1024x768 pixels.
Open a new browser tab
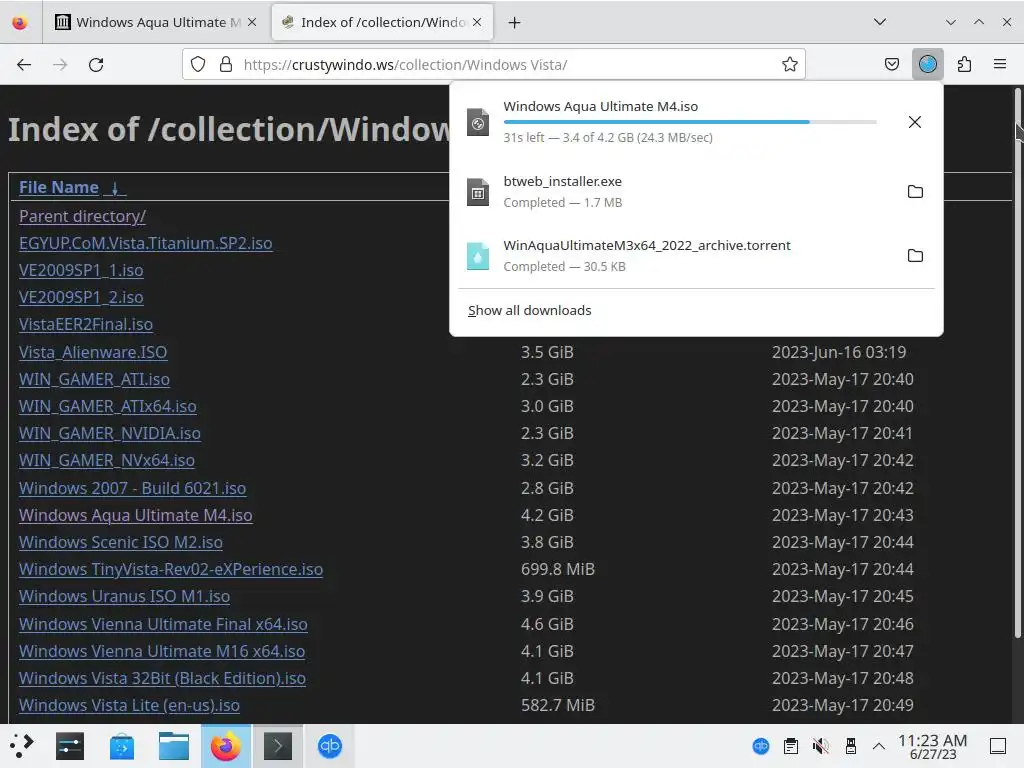pyautogui.click(x=515, y=23)
